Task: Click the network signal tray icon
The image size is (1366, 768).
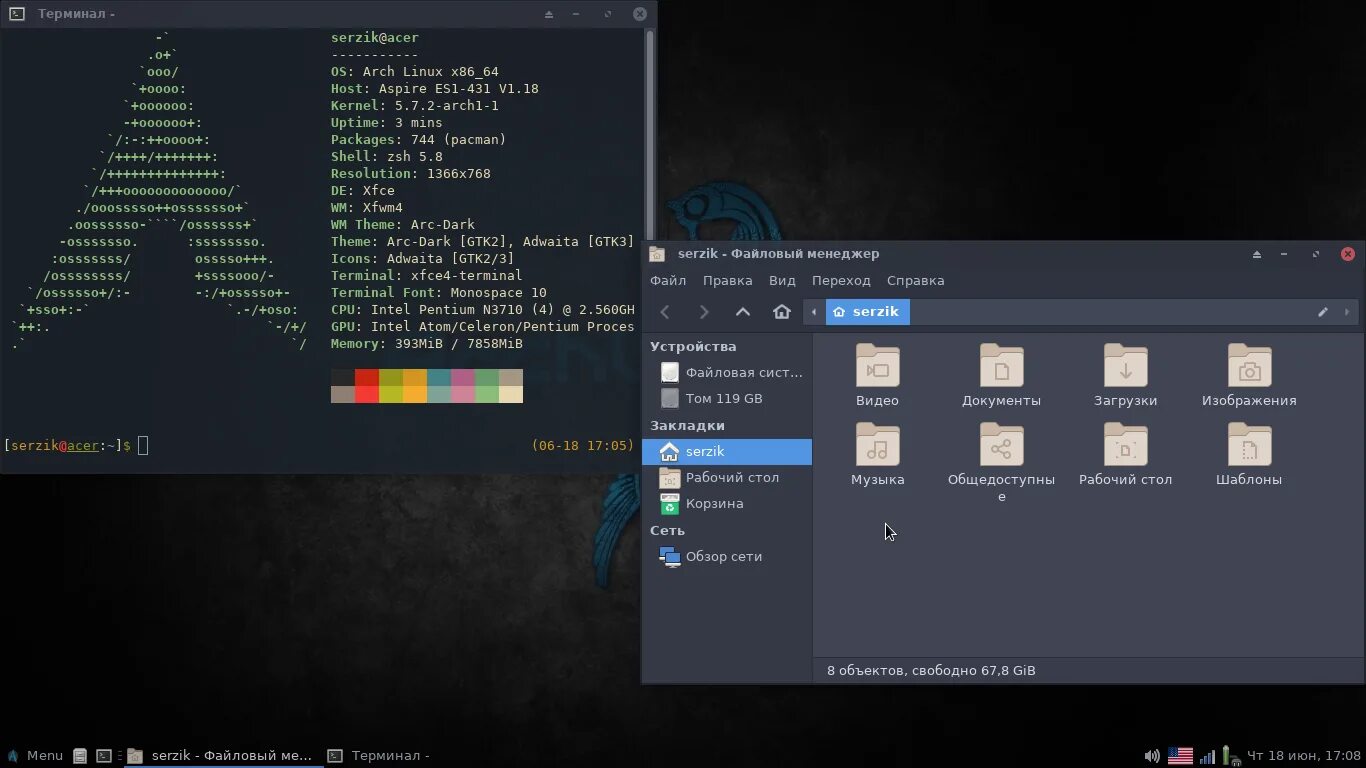Action: pyautogui.click(x=1207, y=756)
